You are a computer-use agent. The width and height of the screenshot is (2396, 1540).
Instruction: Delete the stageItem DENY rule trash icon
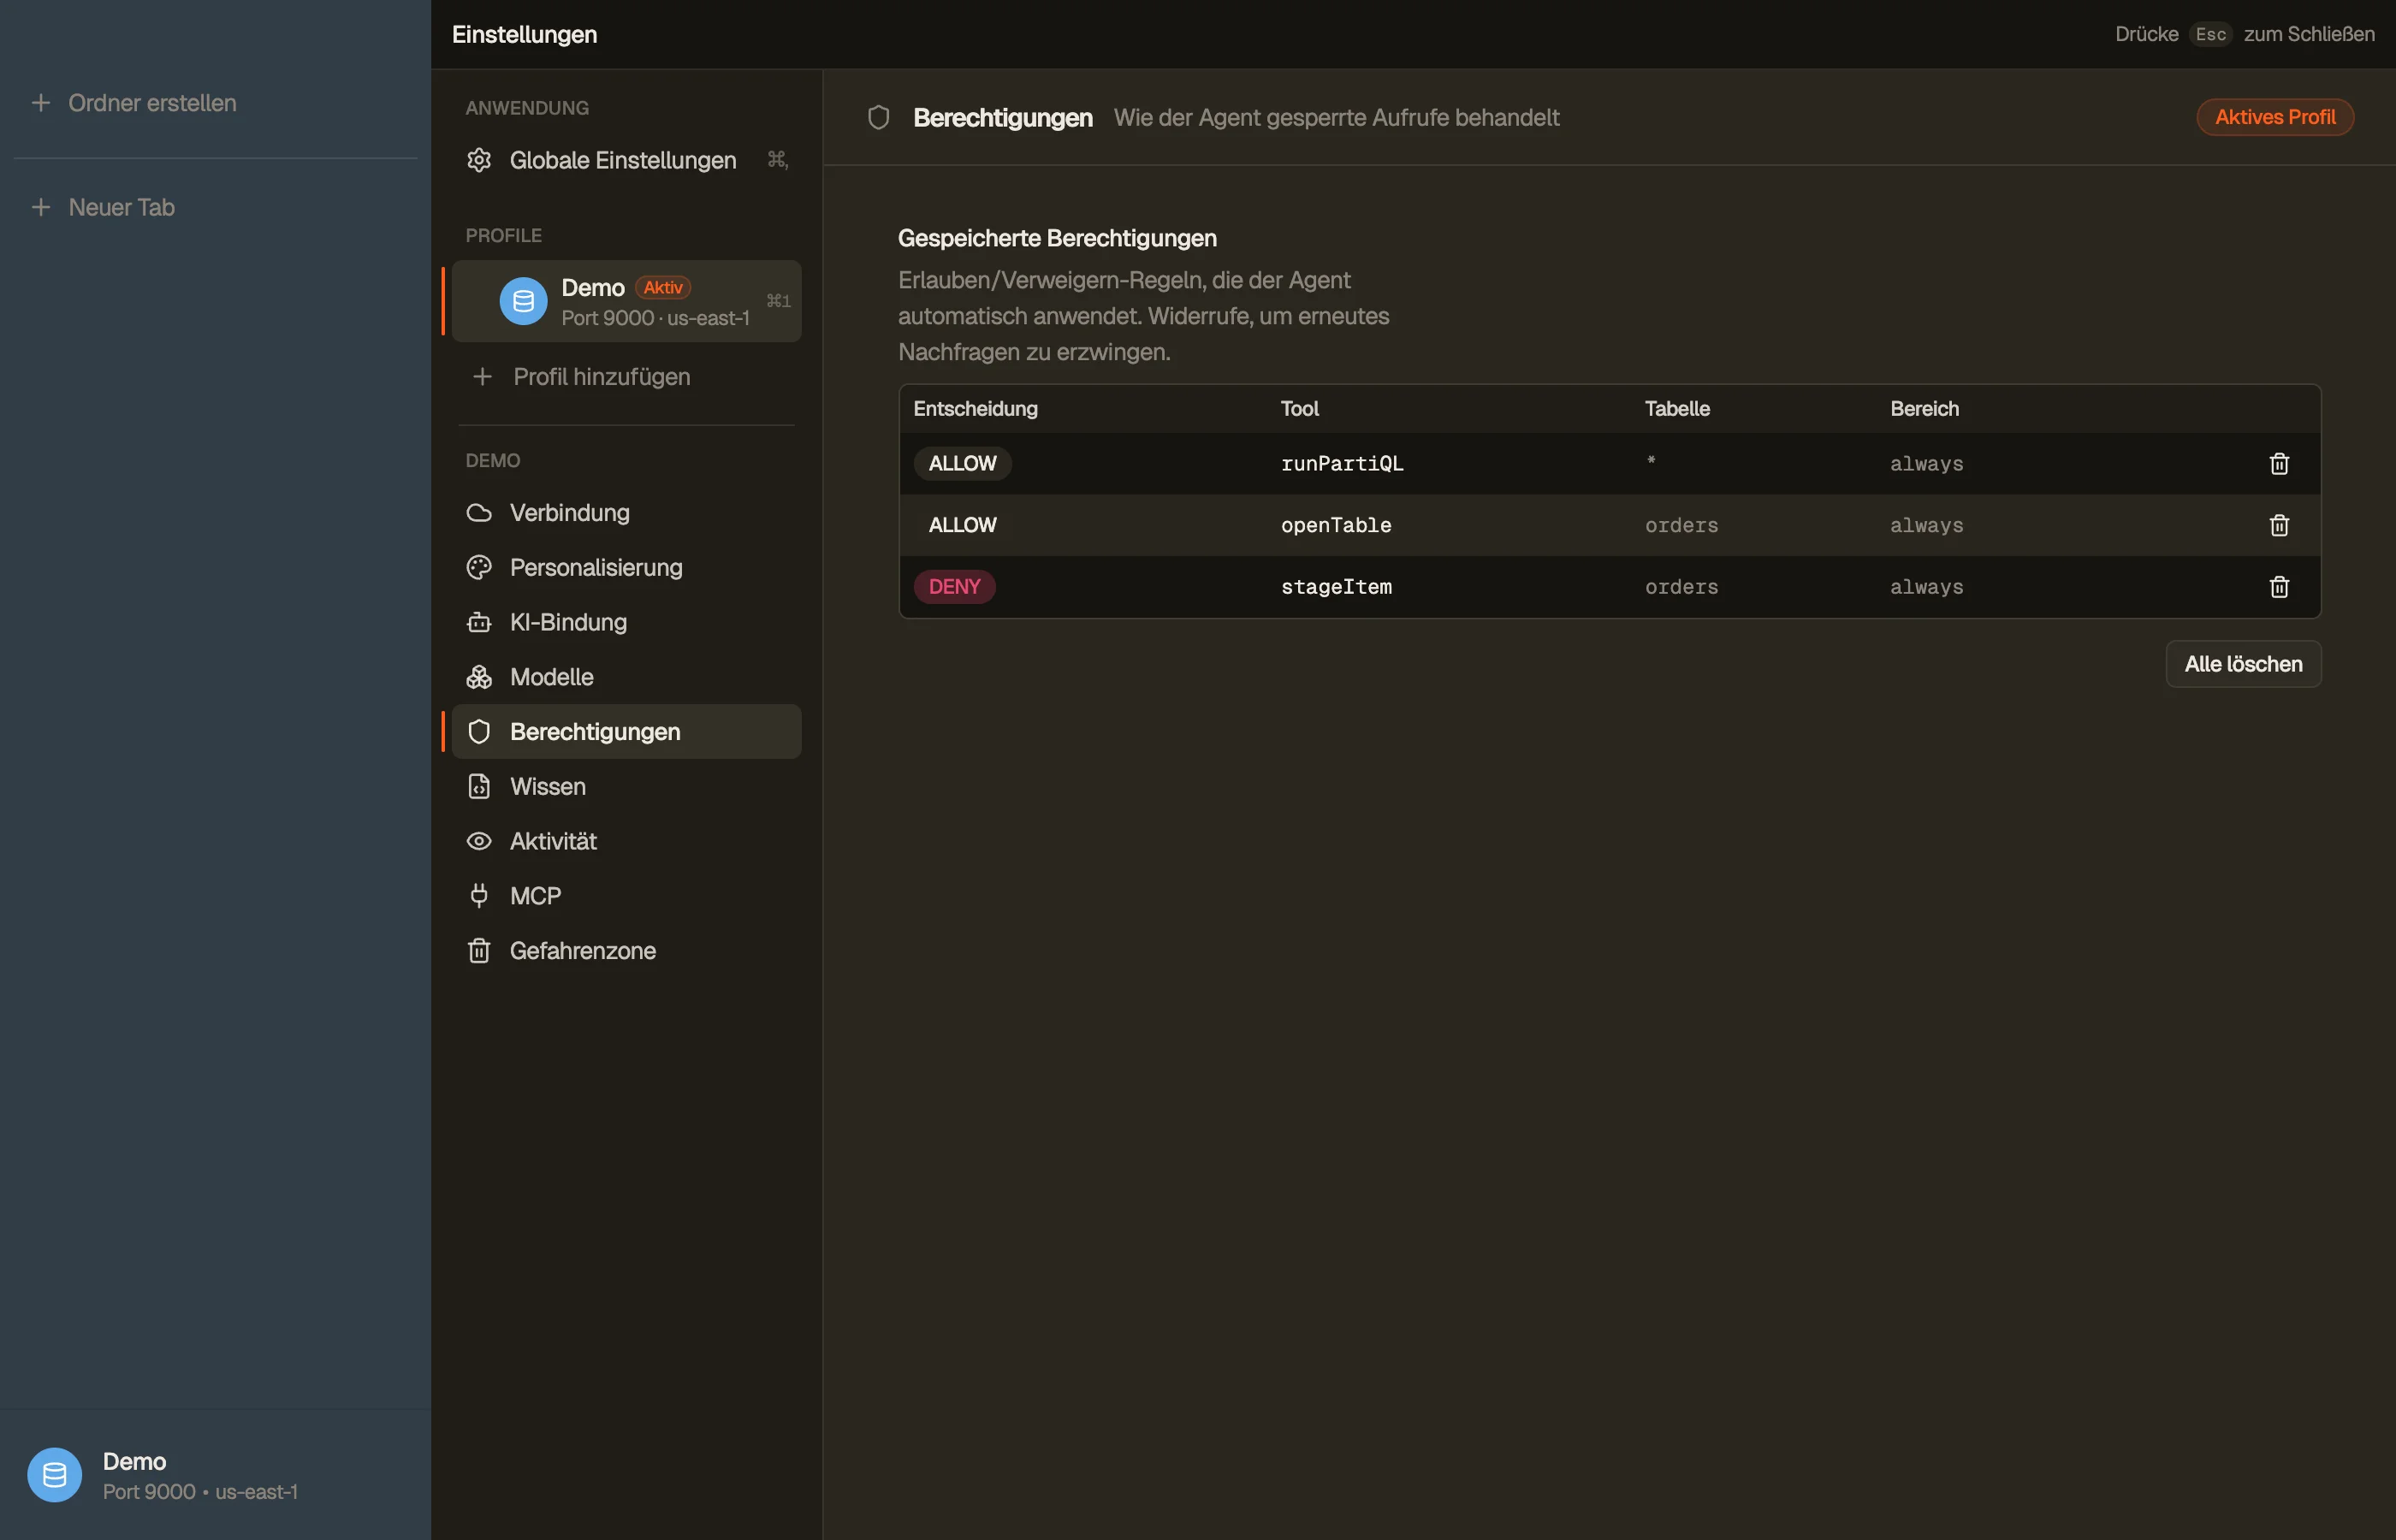[2278, 587]
